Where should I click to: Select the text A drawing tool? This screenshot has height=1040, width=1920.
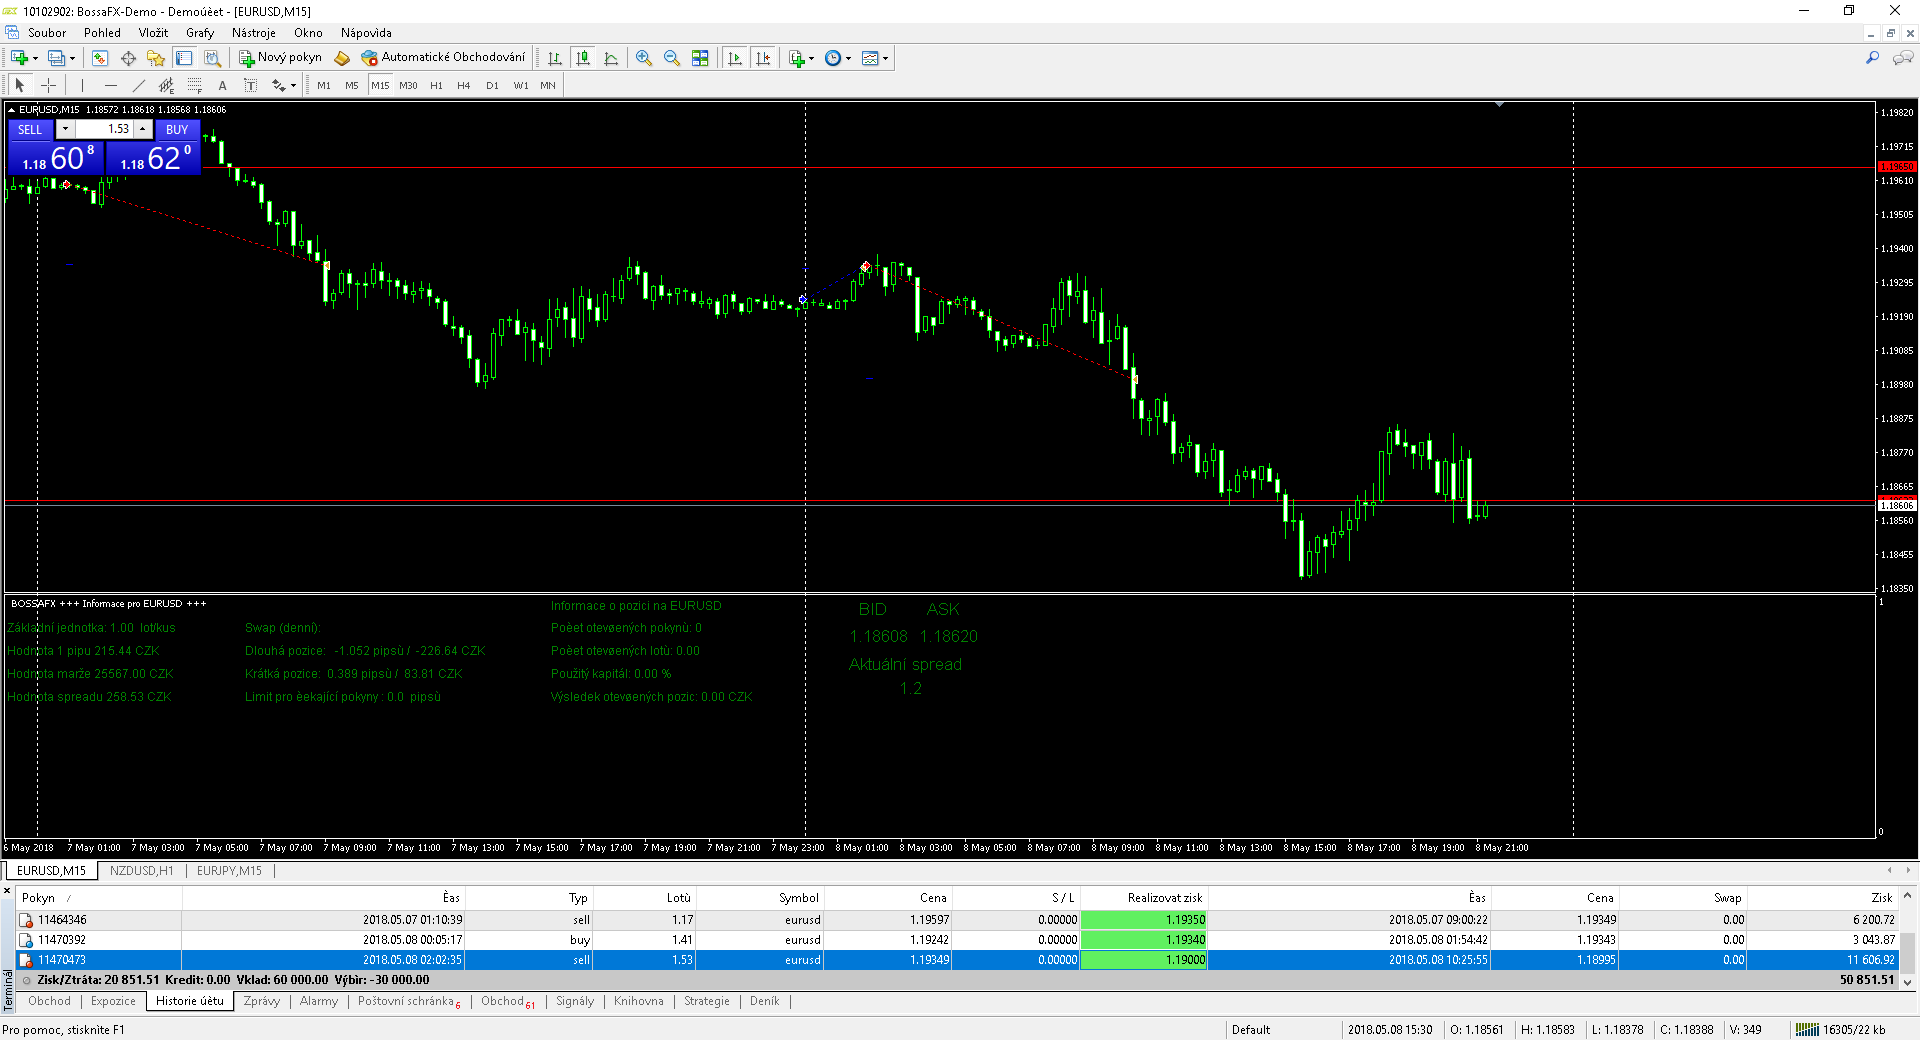coord(222,85)
